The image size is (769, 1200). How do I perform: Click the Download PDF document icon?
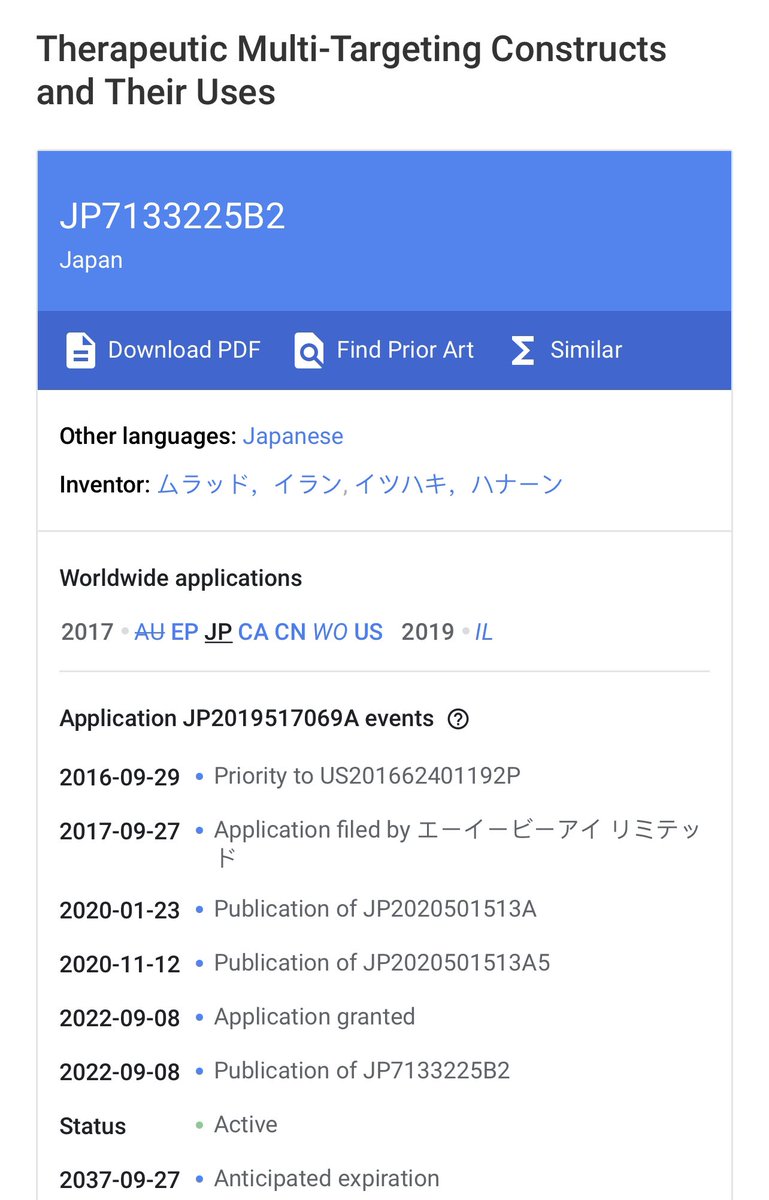[81, 350]
